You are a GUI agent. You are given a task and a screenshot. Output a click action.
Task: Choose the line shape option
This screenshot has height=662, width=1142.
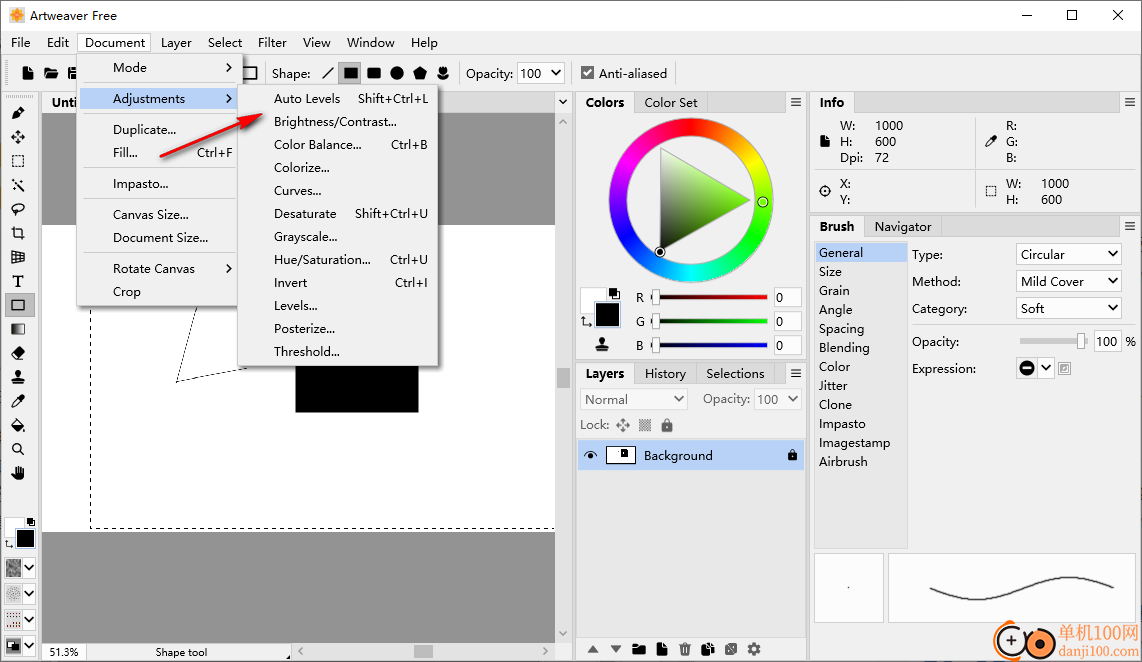[328, 73]
